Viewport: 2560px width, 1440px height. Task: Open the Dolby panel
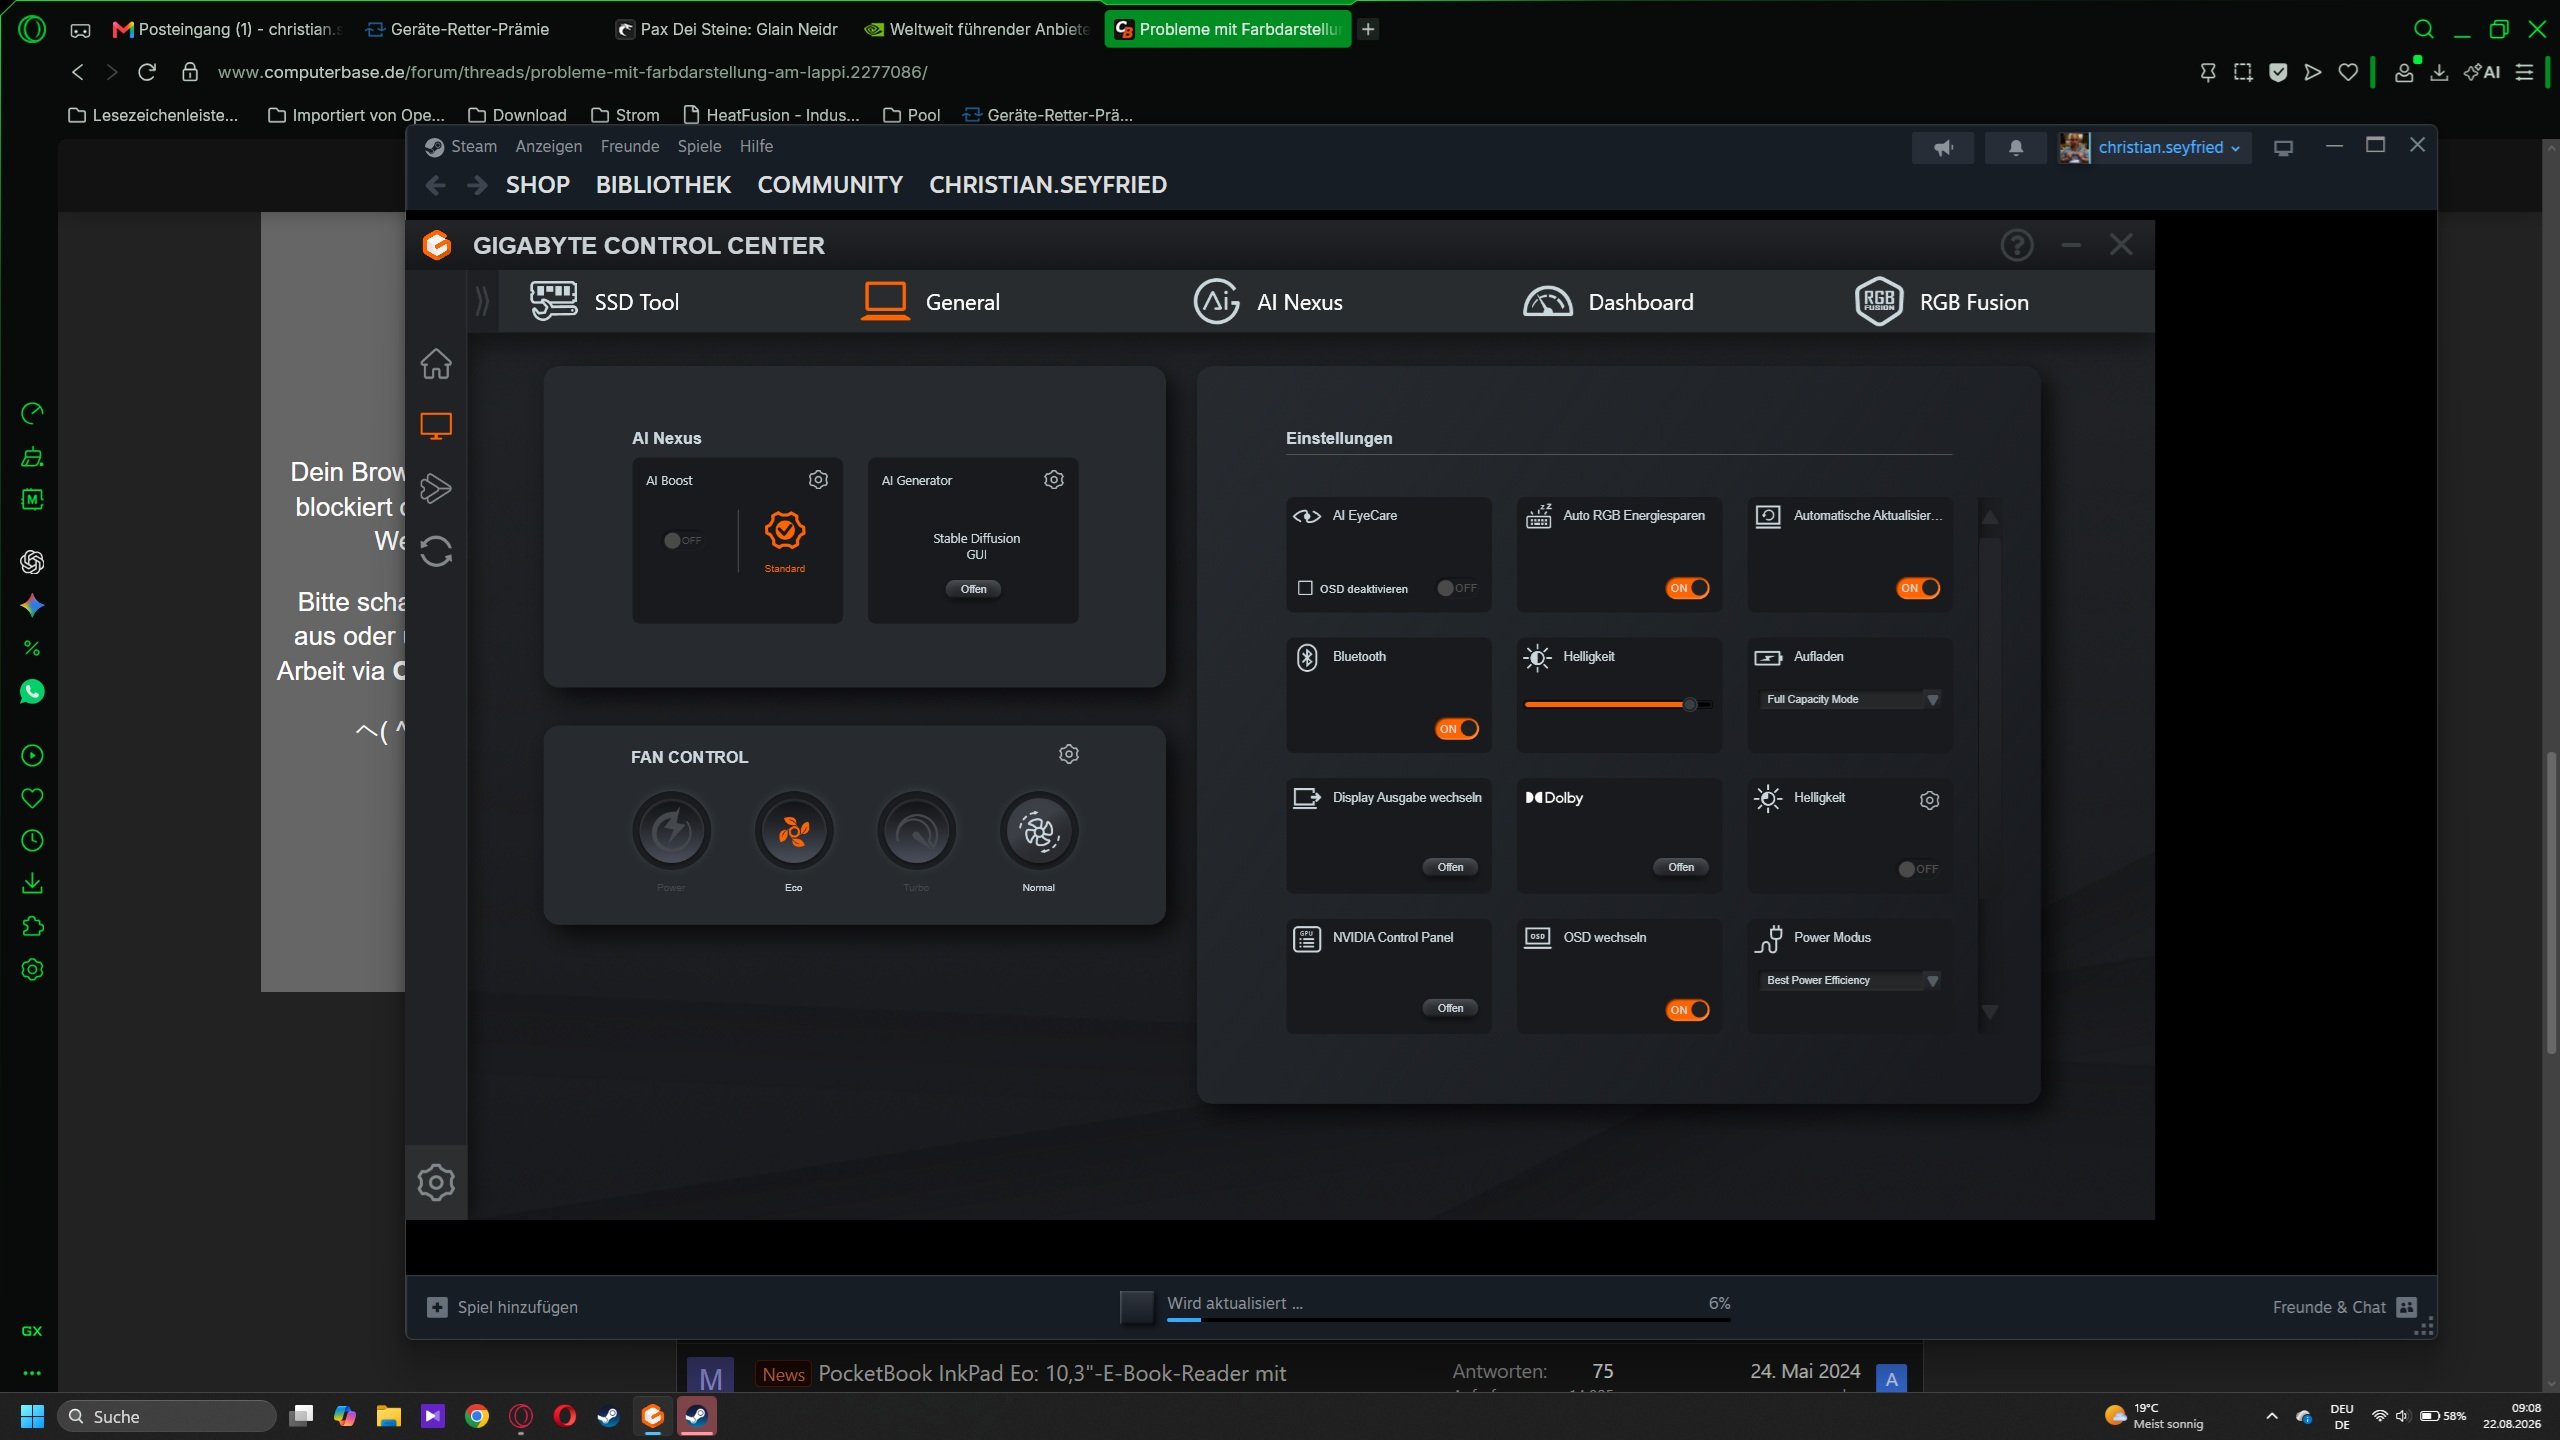(x=1681, y=867)
